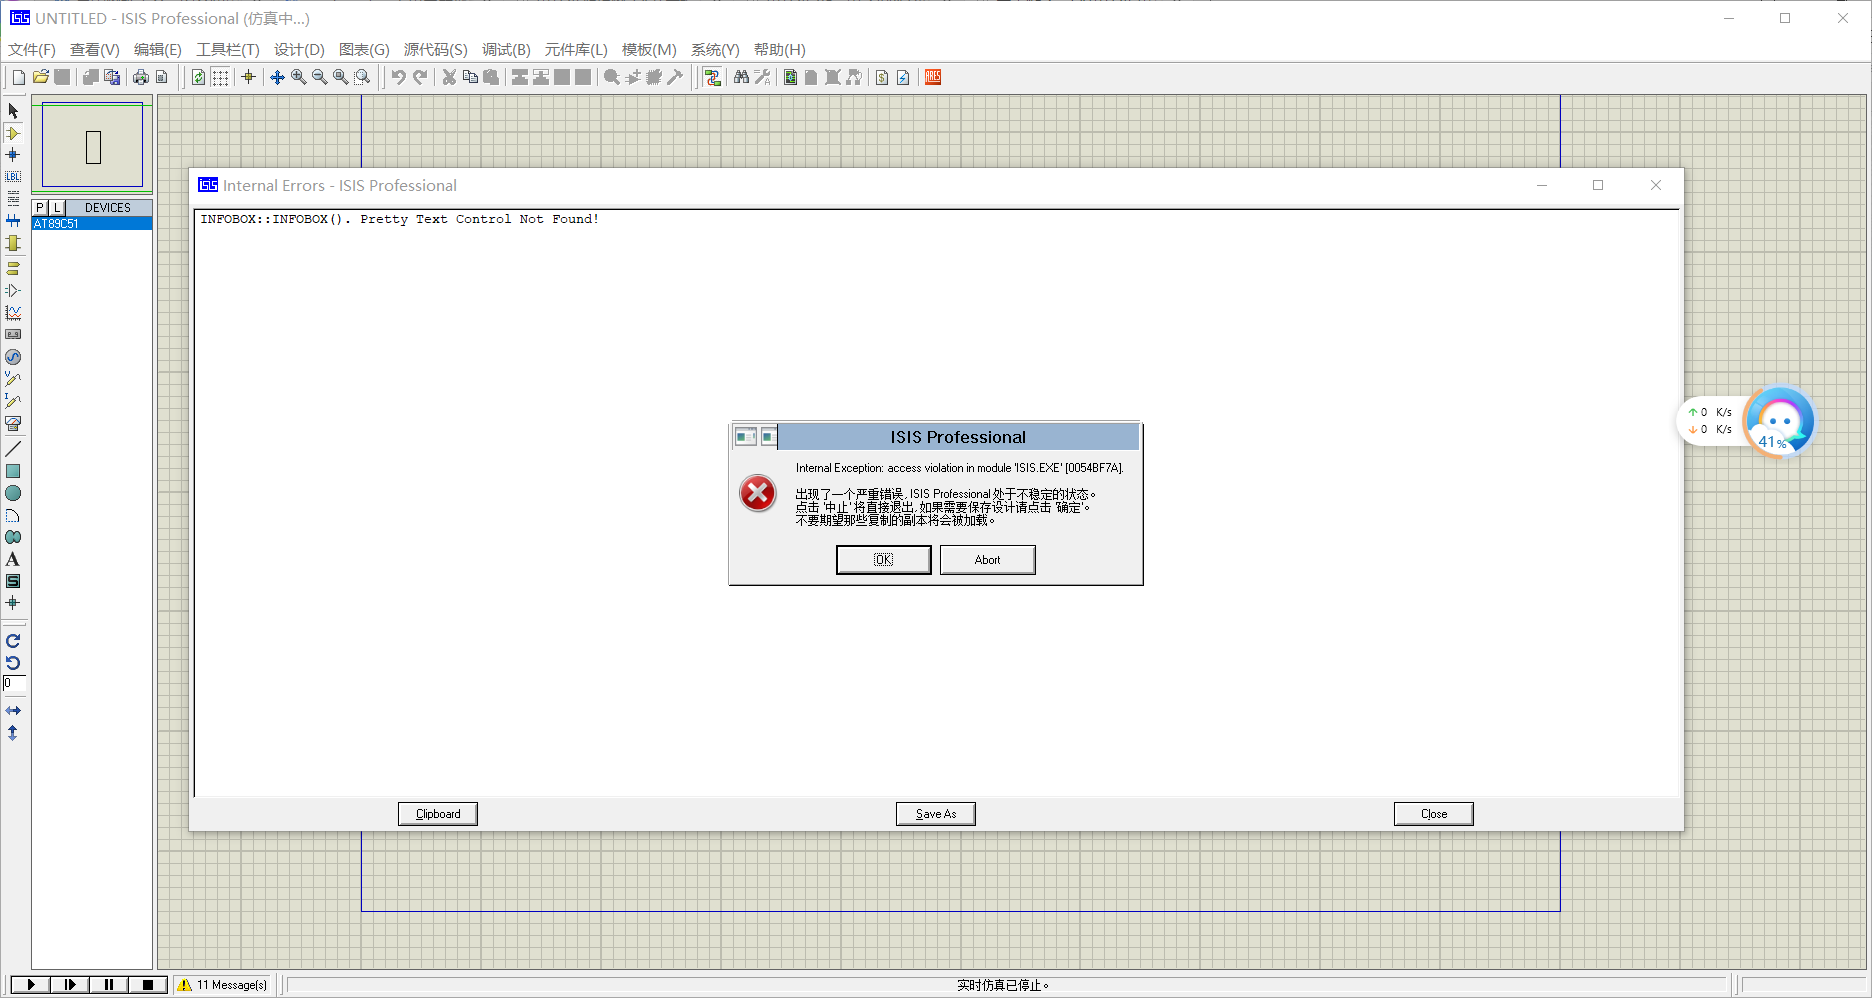
Task: Pause the simulation
Action: [109, 985]
